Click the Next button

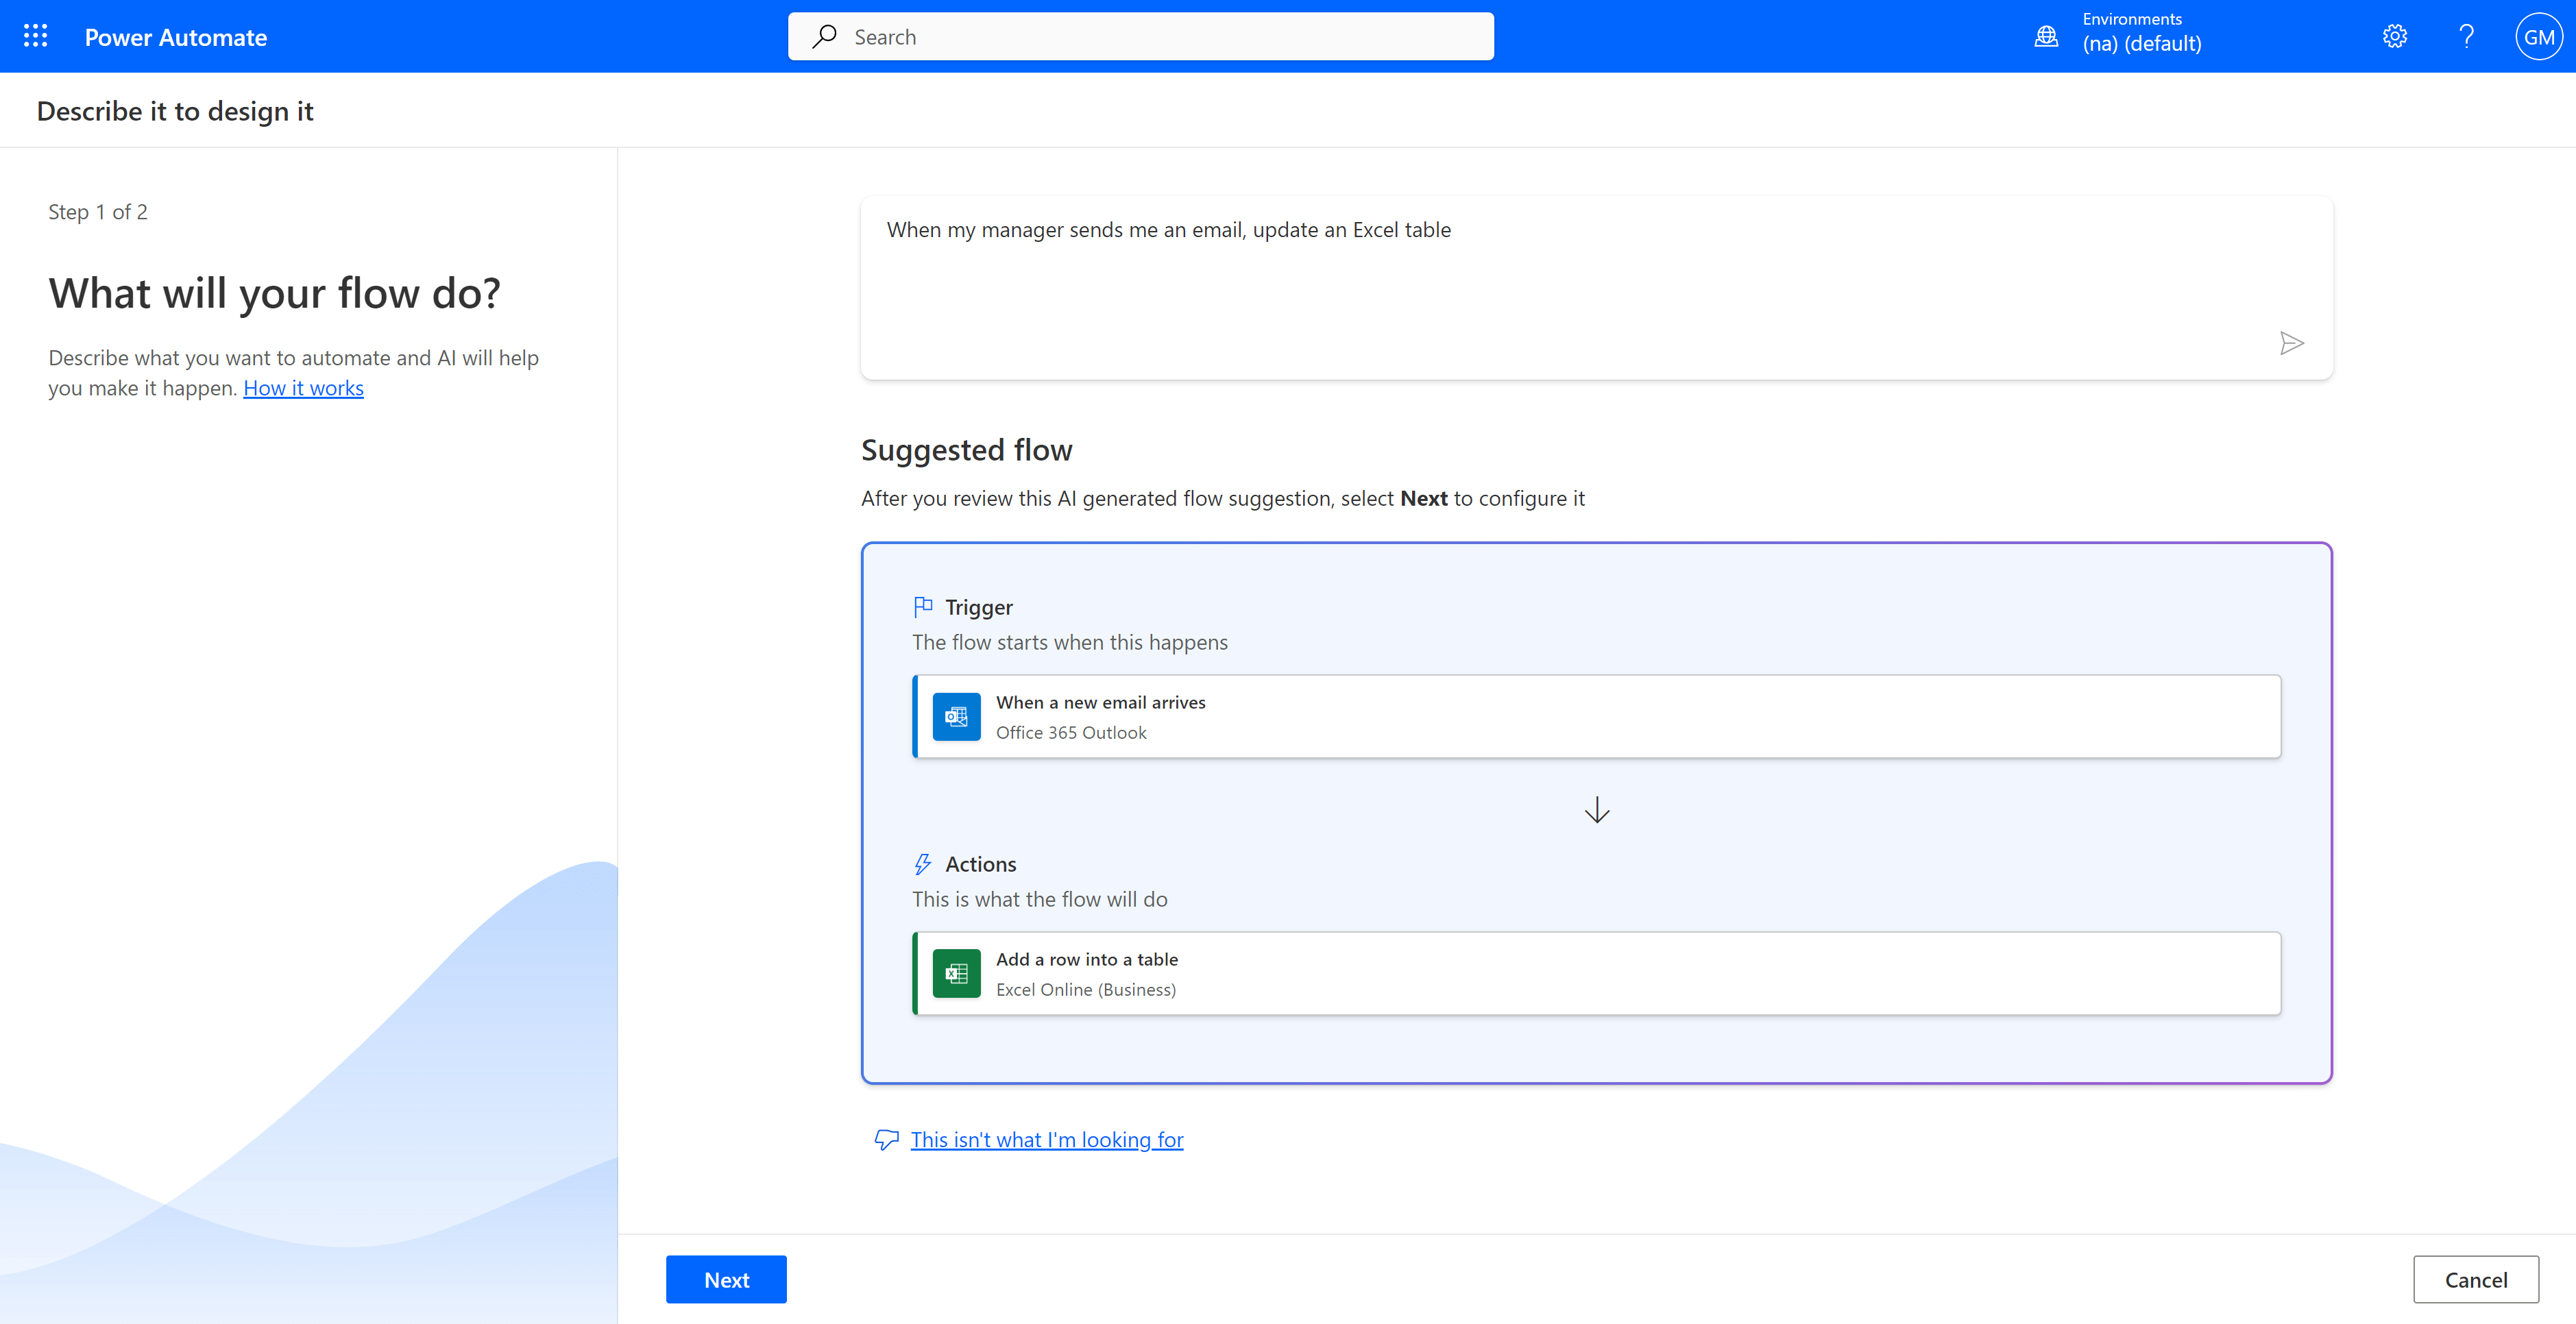[726, 1280]
